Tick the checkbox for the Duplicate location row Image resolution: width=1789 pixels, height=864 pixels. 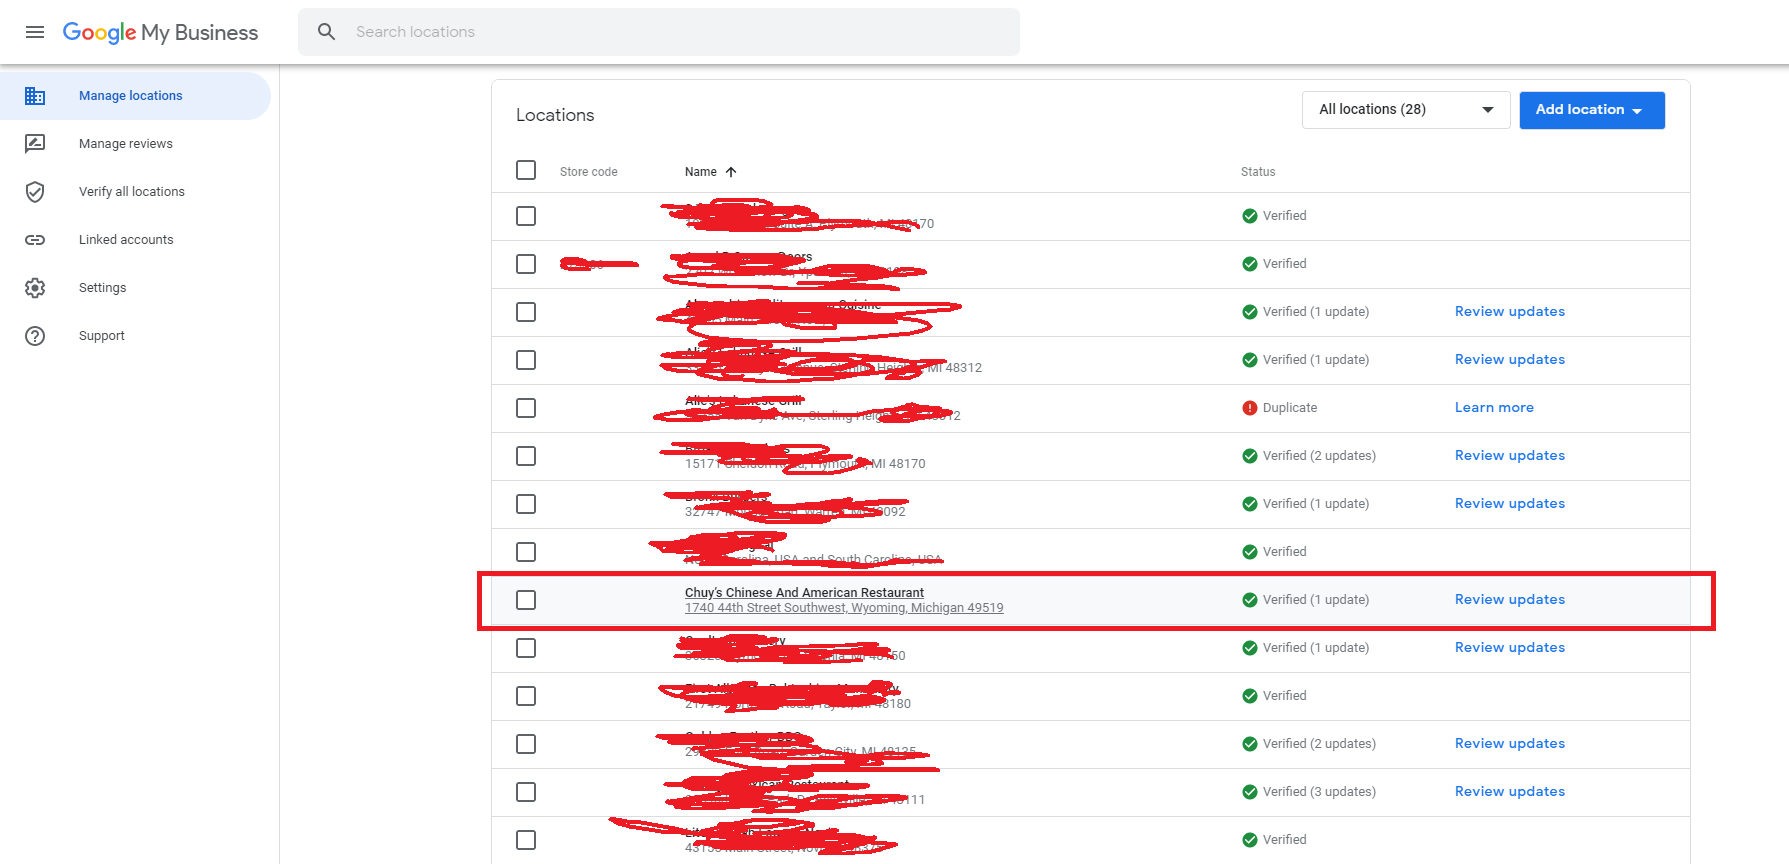pyautogui.click(x=526, y=408)
